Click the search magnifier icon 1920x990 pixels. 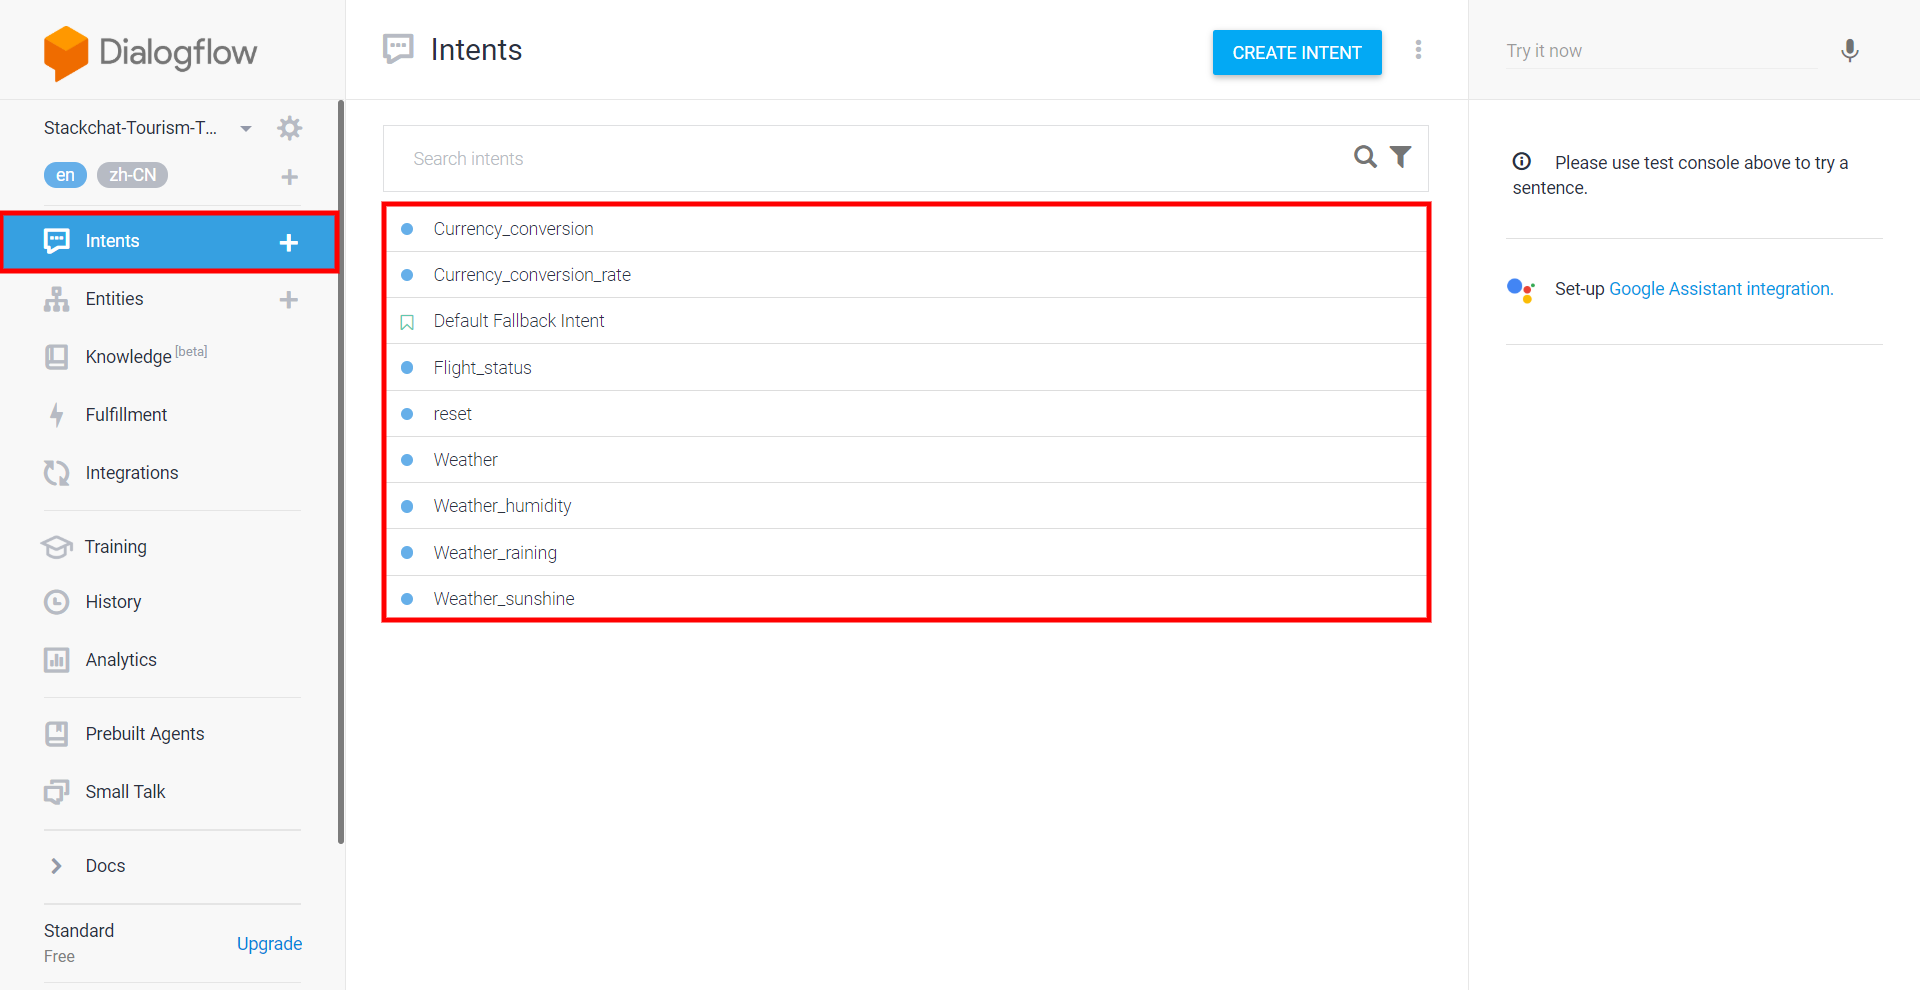pyautogui.click(x=1365, y=157)
